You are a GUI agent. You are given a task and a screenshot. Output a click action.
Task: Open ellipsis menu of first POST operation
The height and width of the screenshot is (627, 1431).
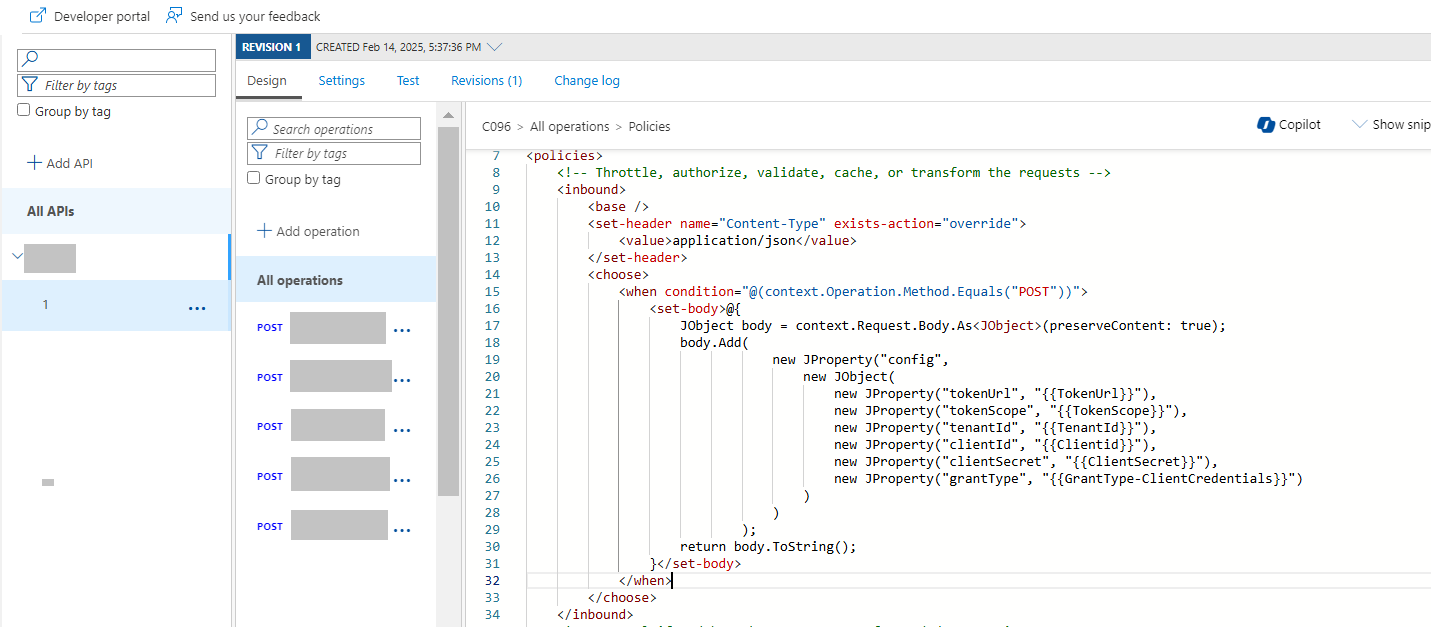click(402, 330)
